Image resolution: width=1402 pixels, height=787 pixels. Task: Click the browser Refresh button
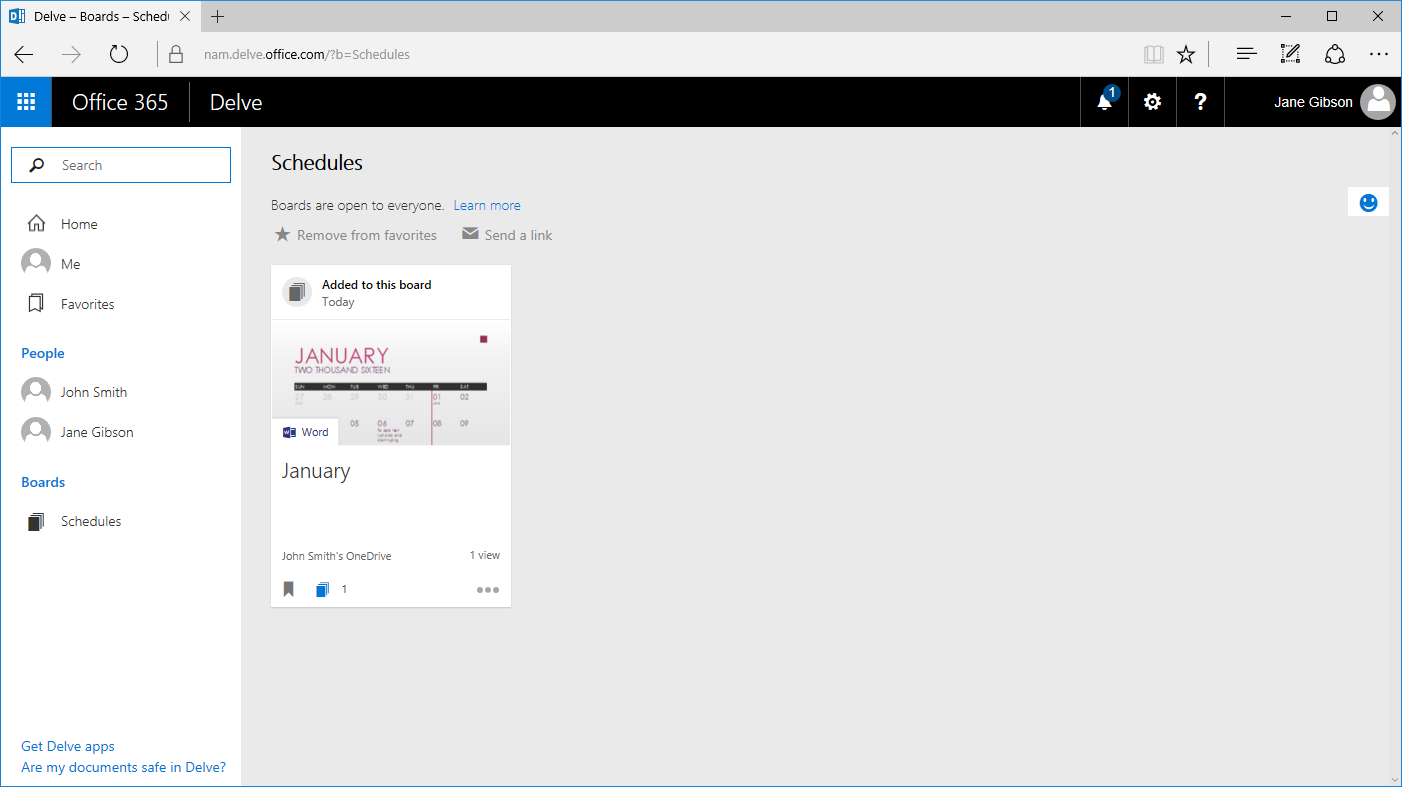pos(119,54)
